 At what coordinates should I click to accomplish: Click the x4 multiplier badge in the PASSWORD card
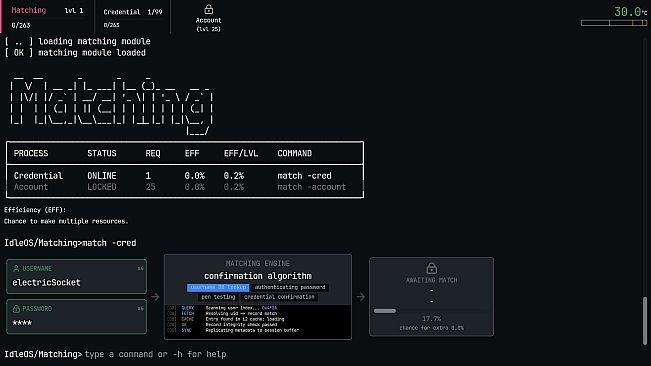(141, 309)
